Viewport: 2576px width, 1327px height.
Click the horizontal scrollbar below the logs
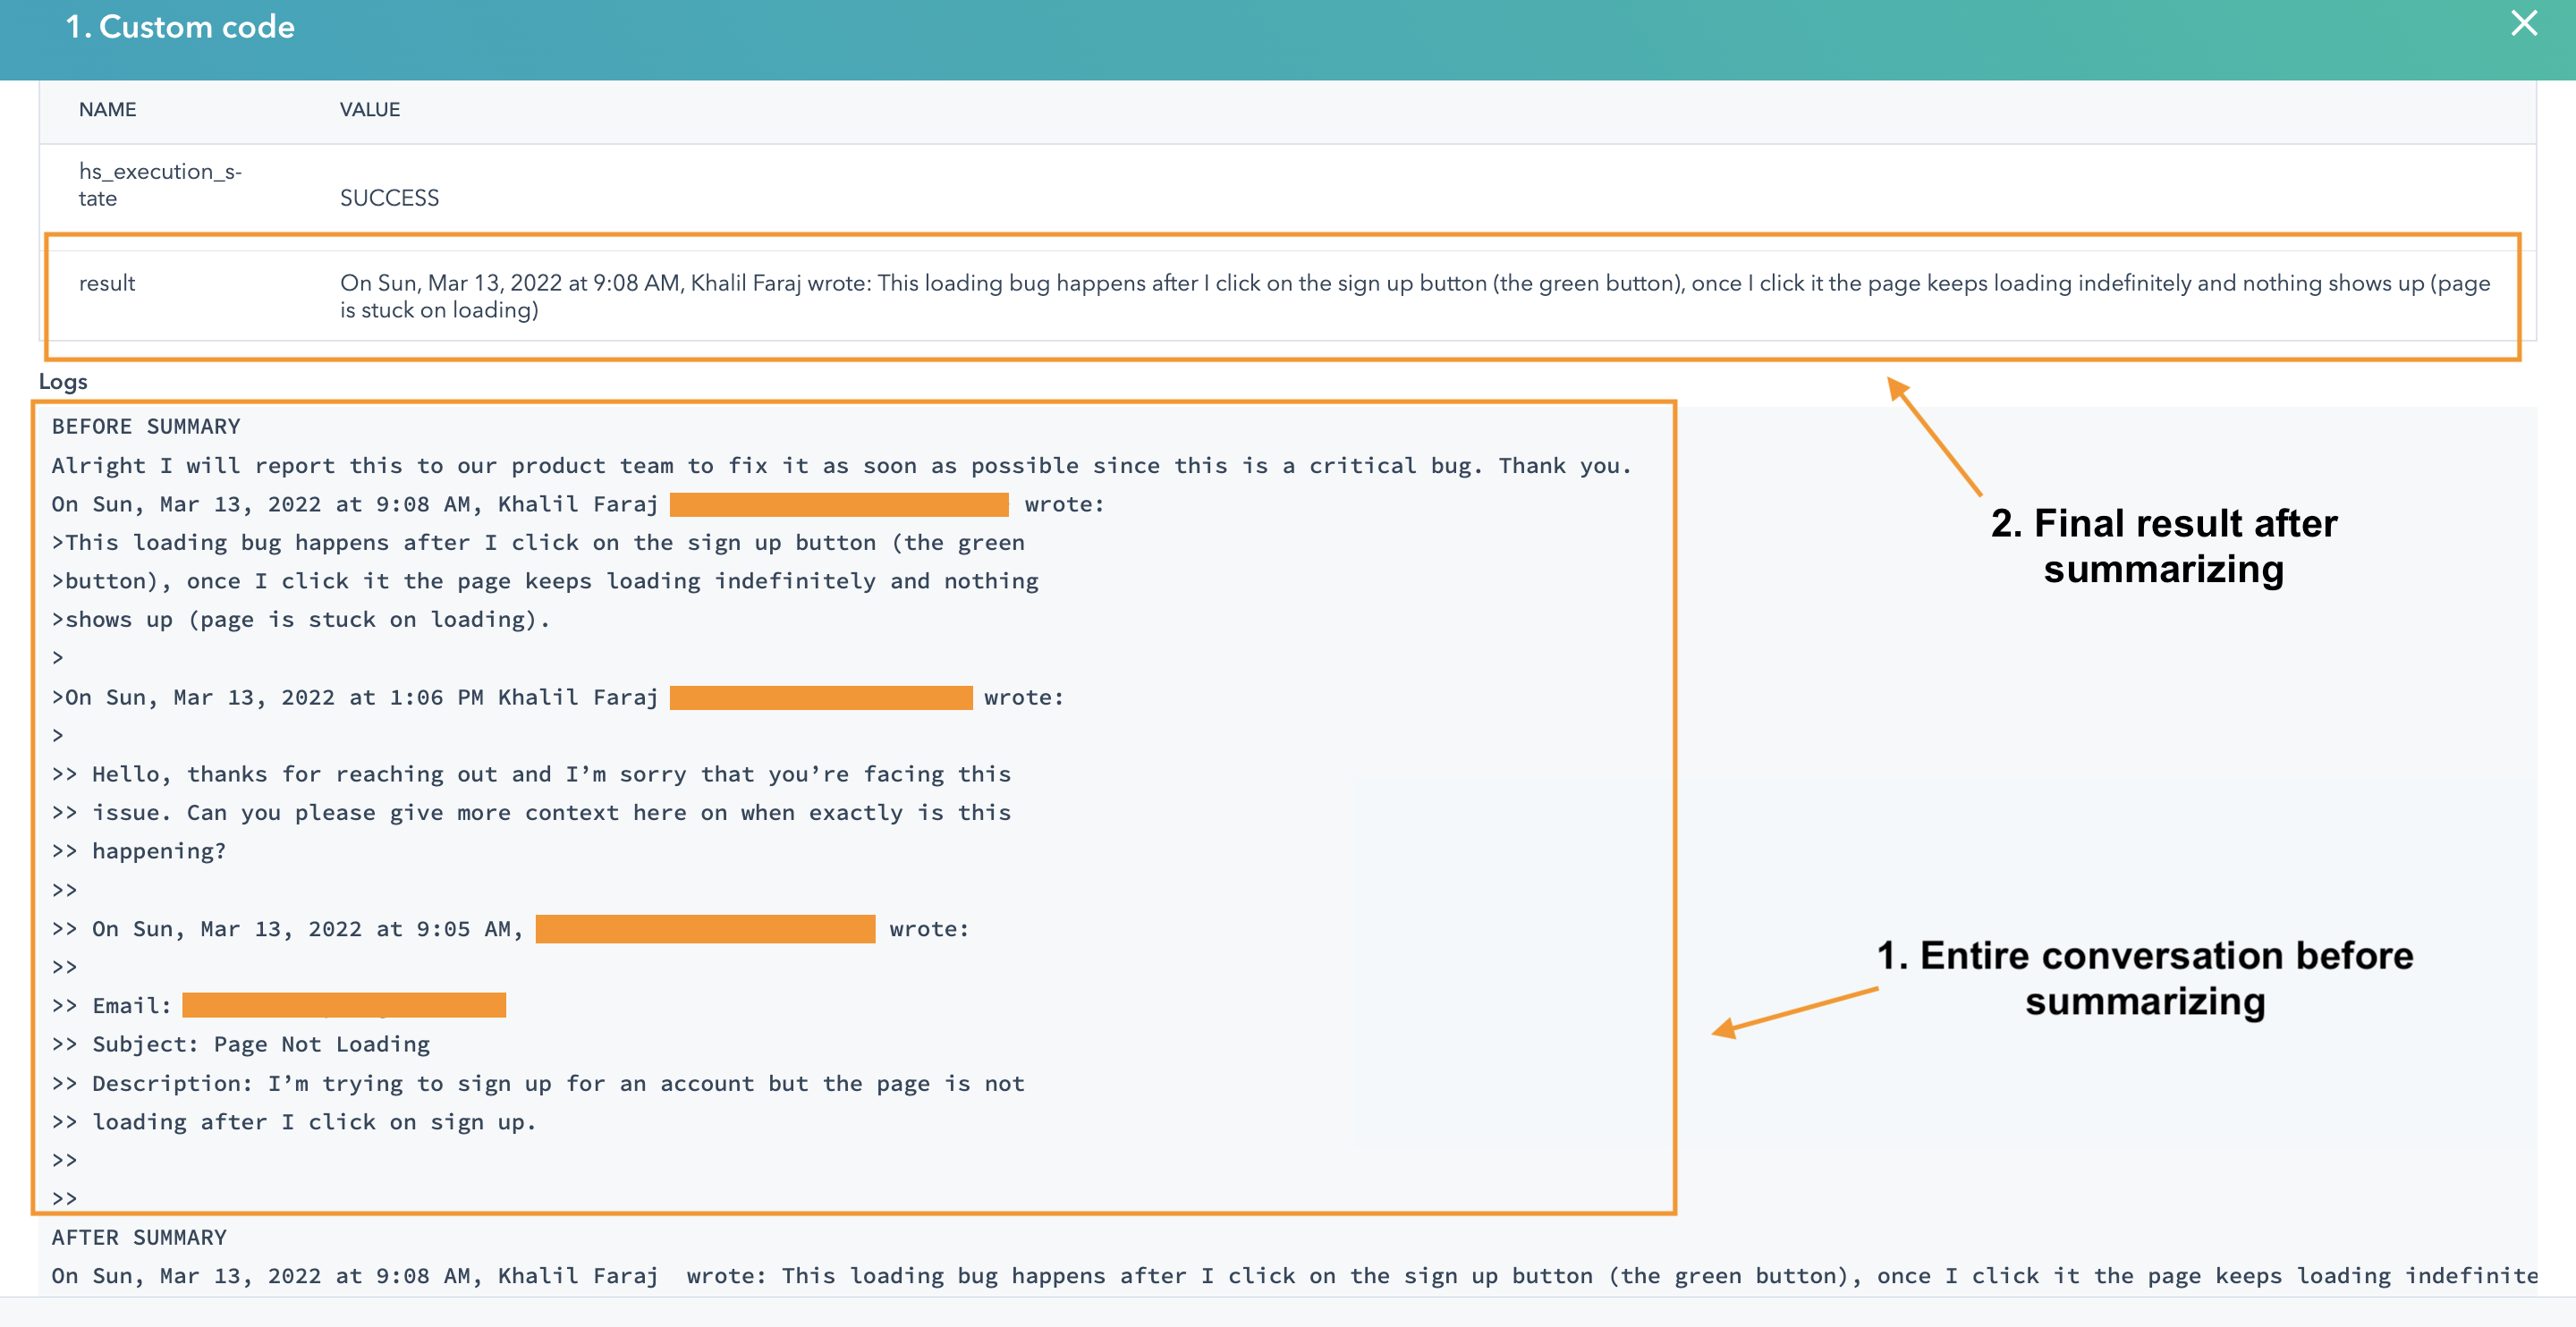(x=1288, y=1312)
